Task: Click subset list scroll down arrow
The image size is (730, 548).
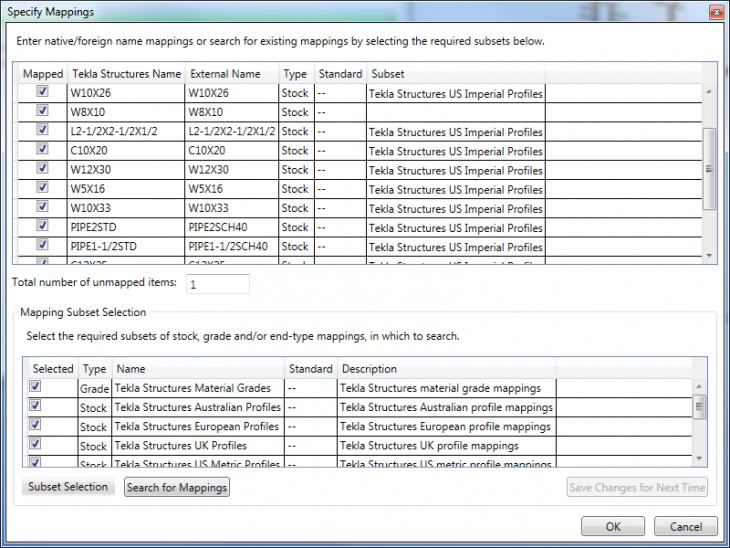Action: [699, 458]
